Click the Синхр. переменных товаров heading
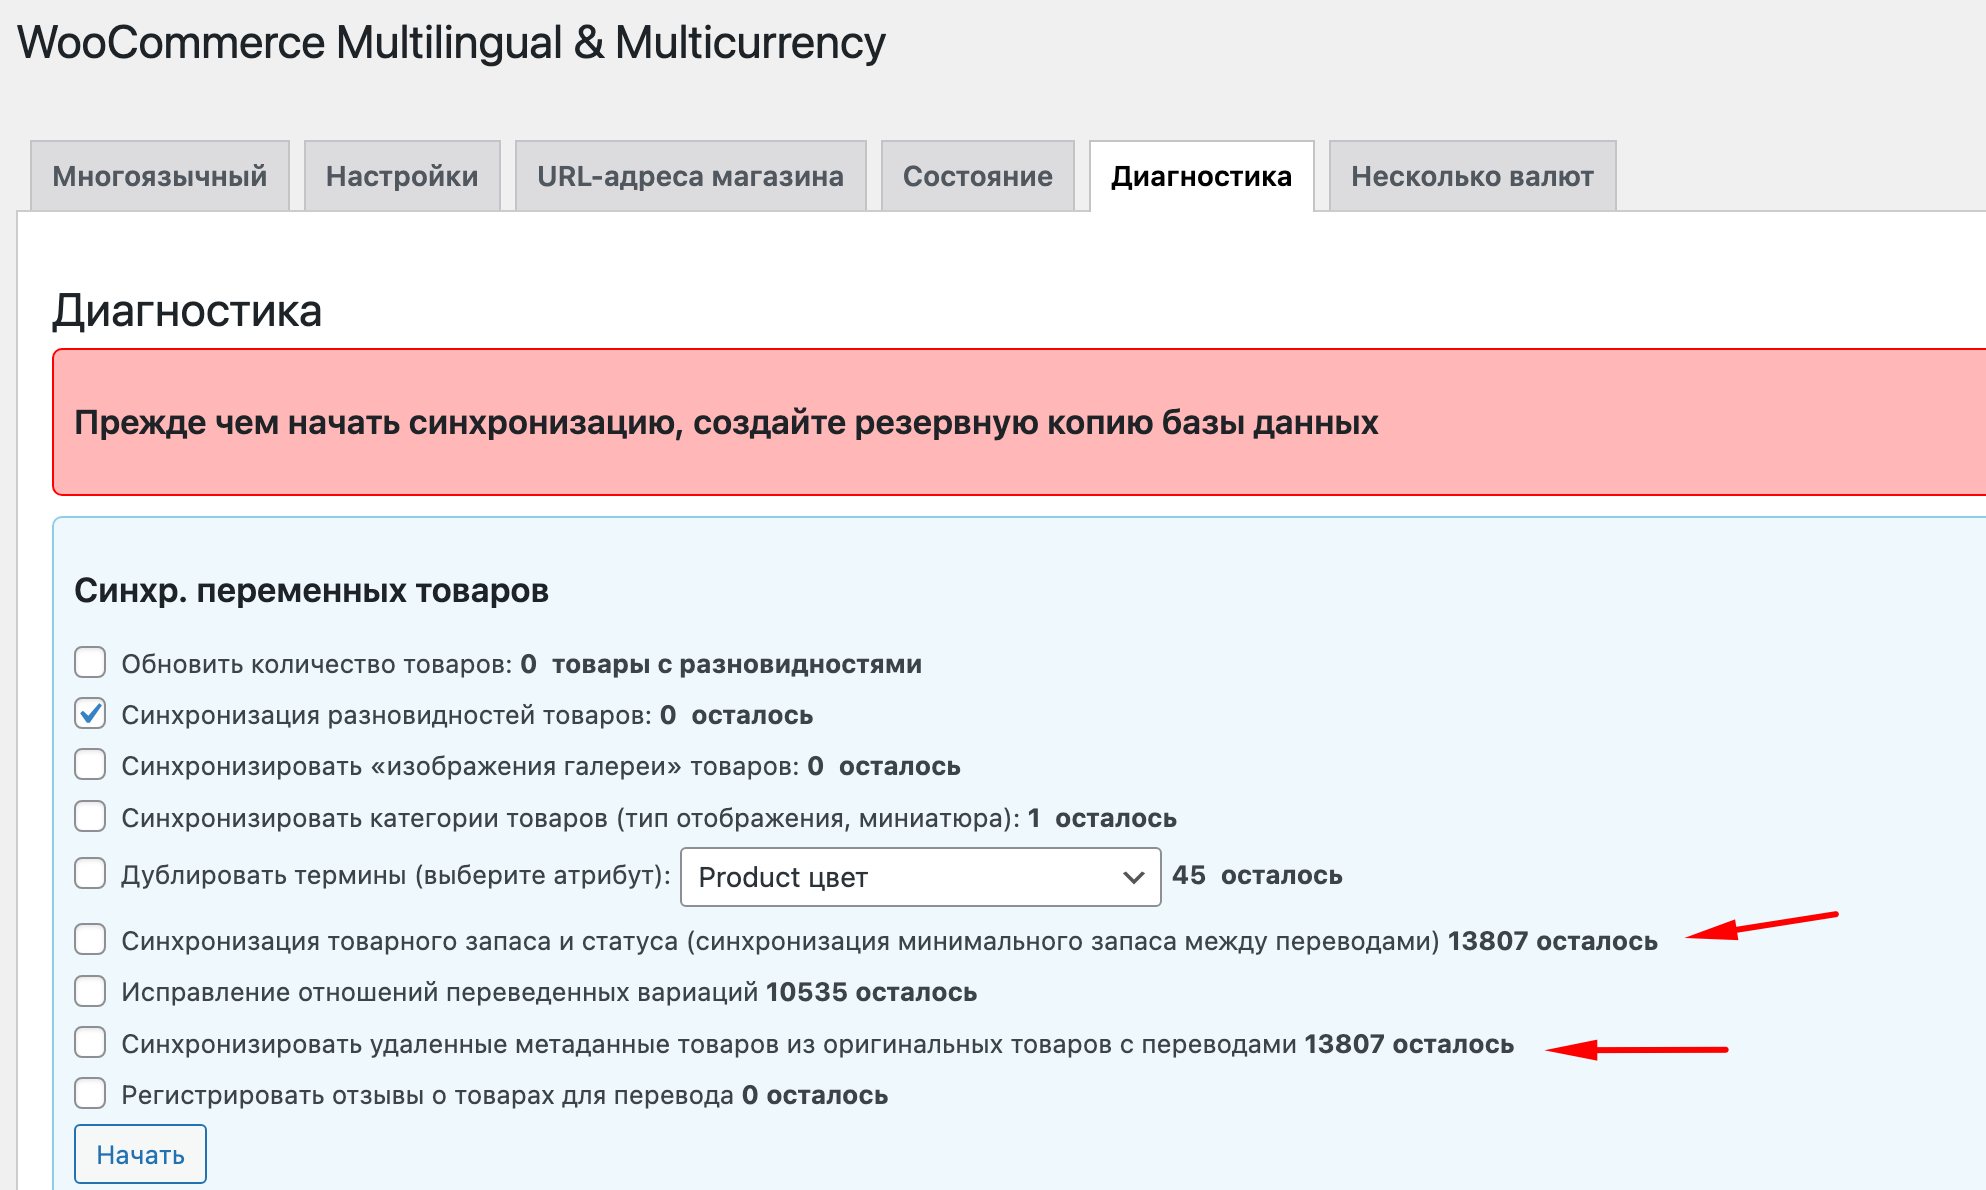 pos(311,590)
